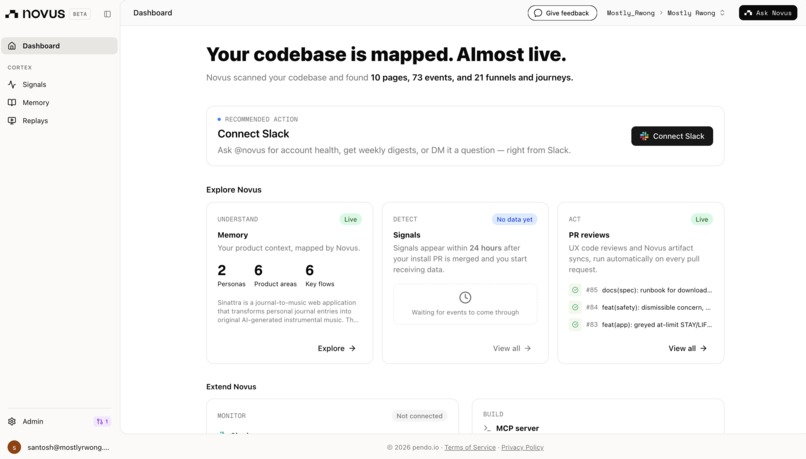Click the Novus logo in the sidebar

[35, 14]
